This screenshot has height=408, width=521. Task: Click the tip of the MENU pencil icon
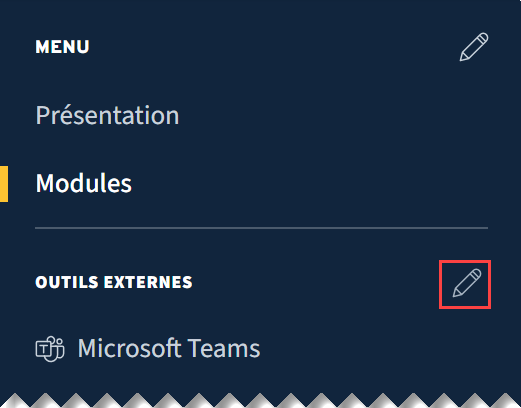pyautogui.click(x=463, y=58)
